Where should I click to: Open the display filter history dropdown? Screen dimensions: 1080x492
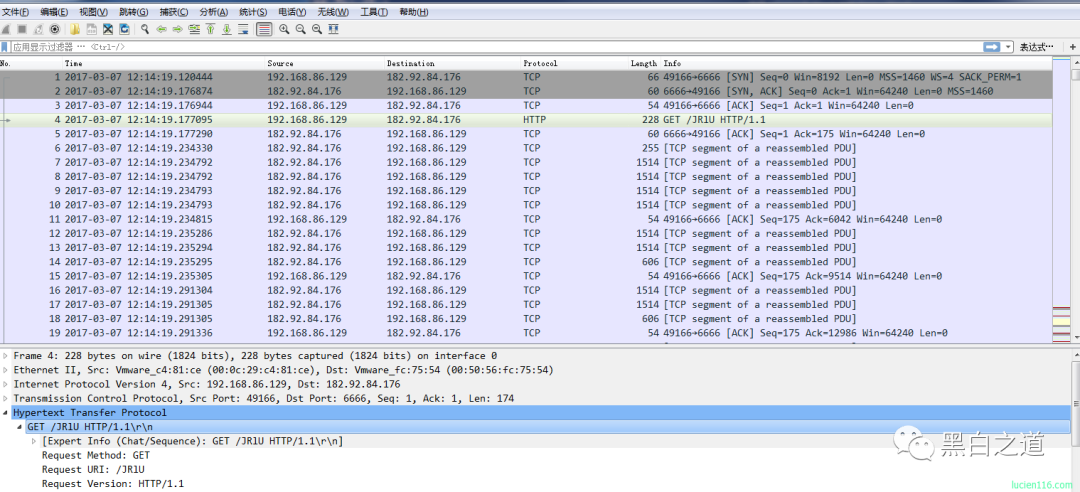click(x=1009, y=47)
